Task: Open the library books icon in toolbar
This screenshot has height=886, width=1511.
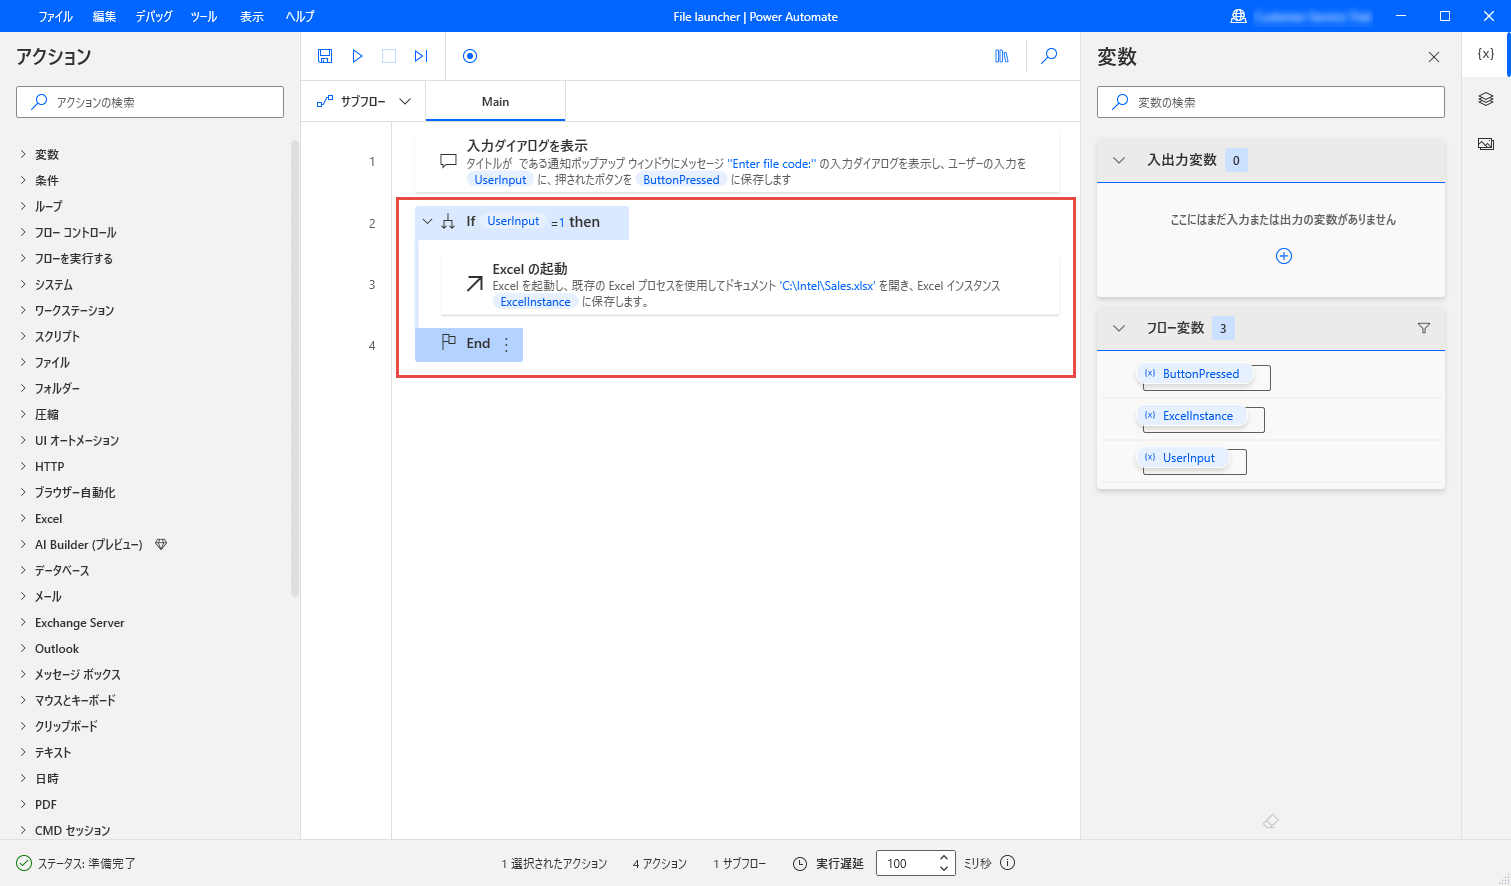Action: 1002,56
